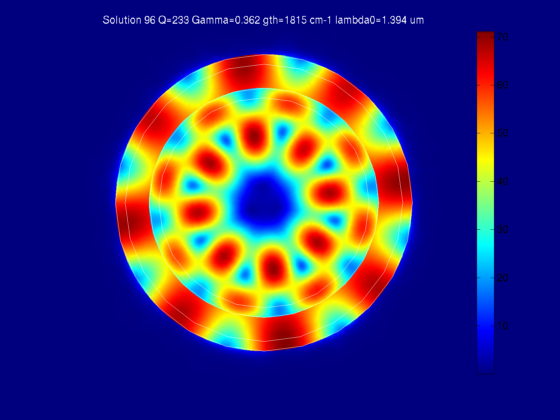Select the 40 colorbar tick label

click(x=502, y=181)
